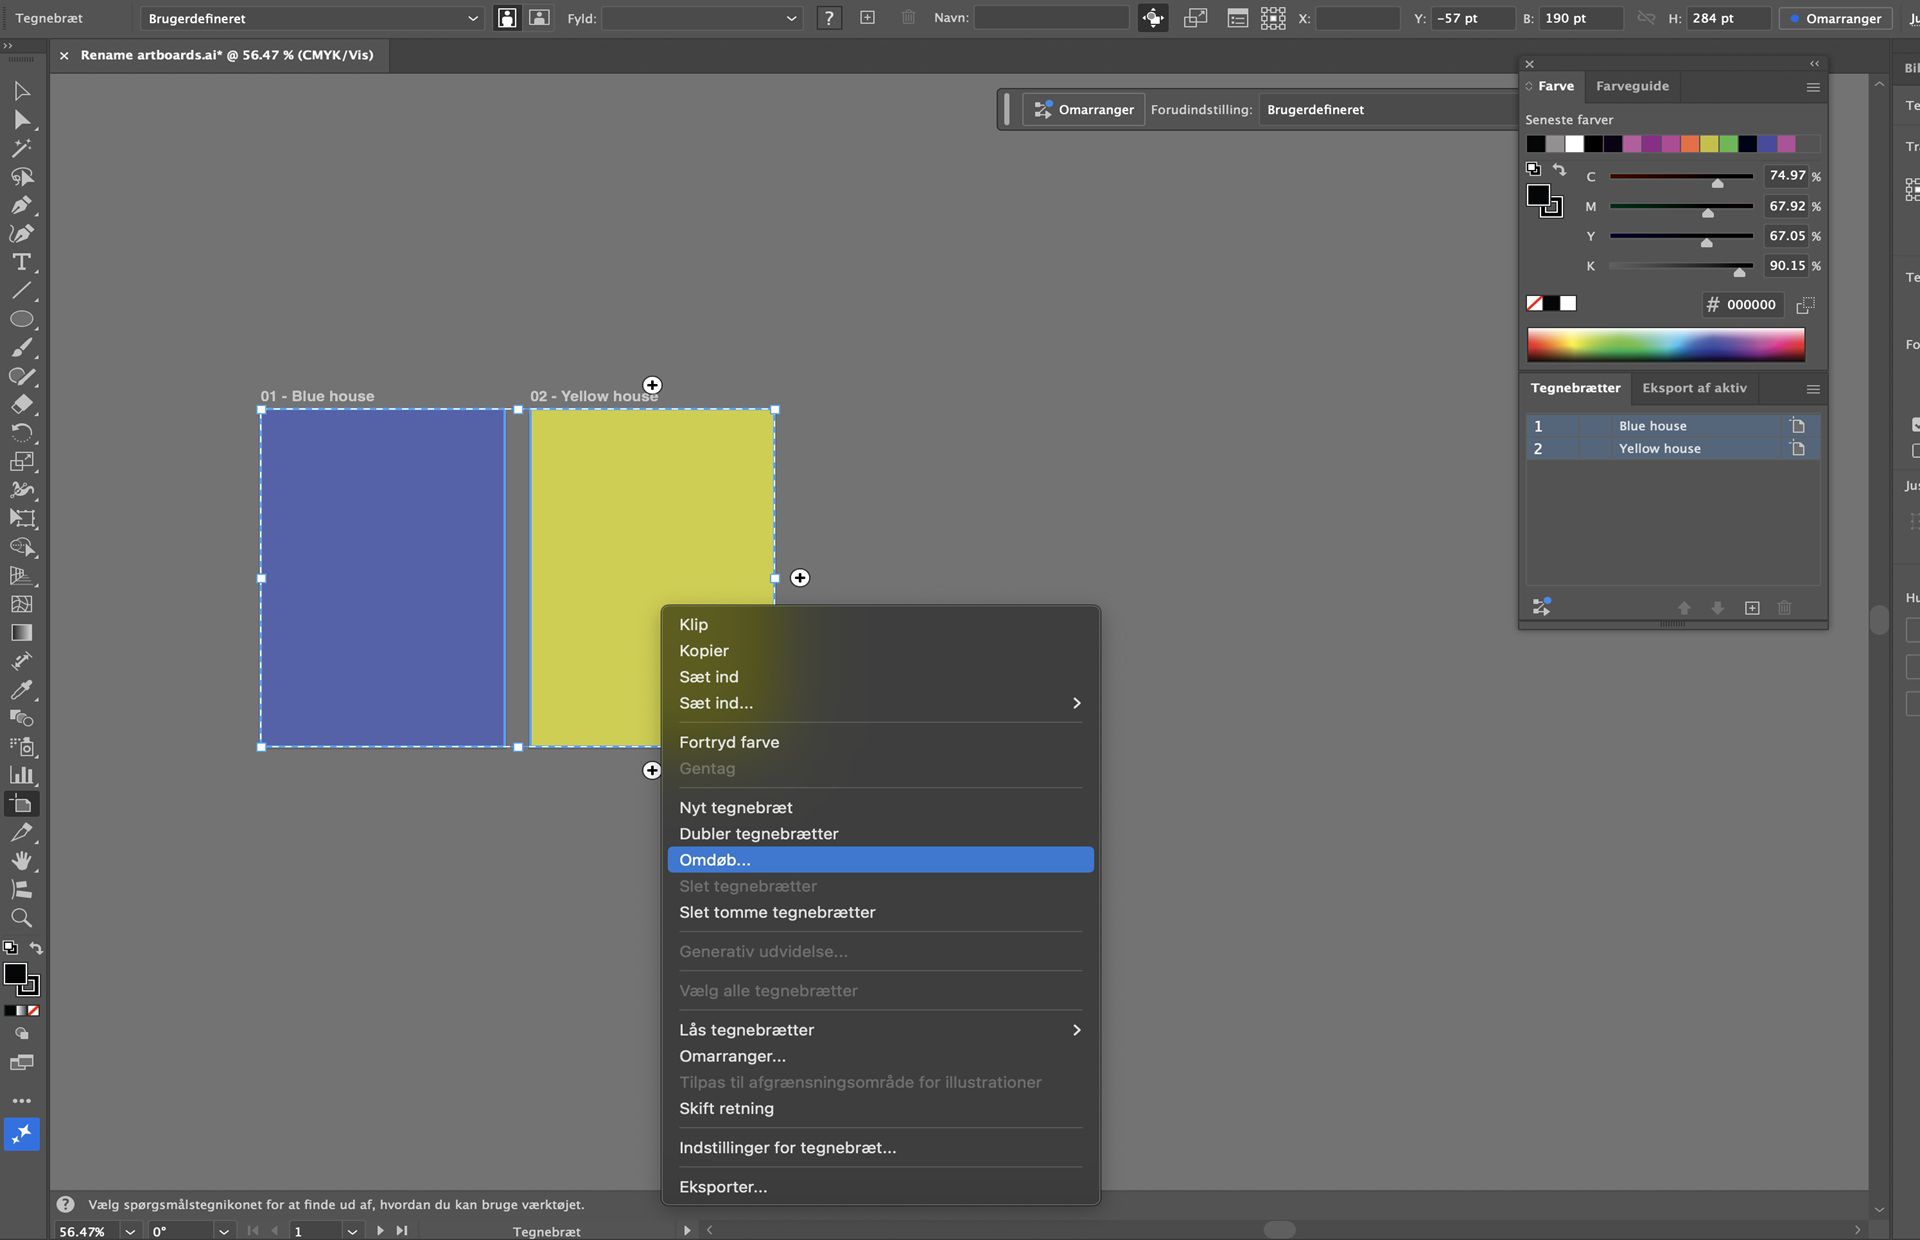Image resolution: width=1920 pixels, height=1240 pixels.
Task: Open the Fyld dropdown
Action: [702, 18]
